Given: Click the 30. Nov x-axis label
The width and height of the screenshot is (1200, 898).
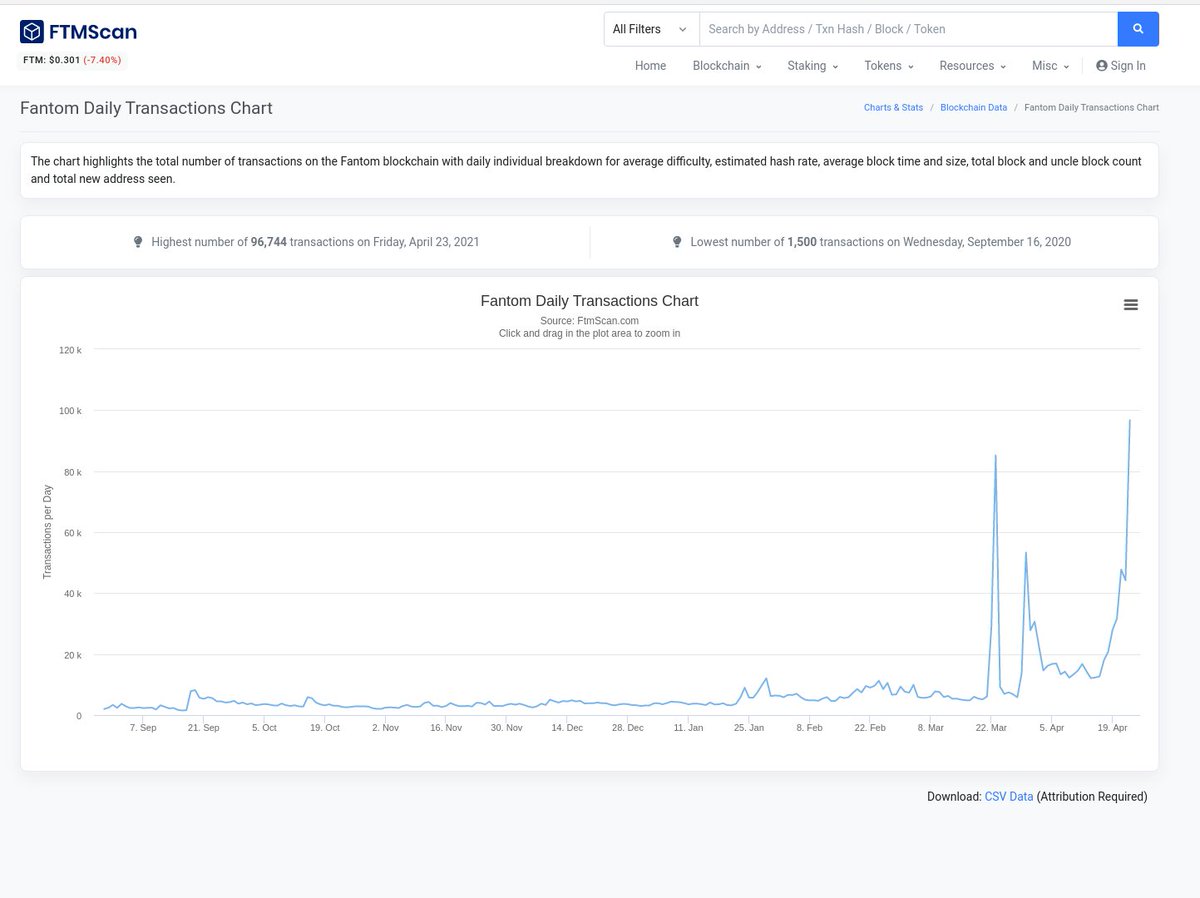Looking at the screenshot, I should tap(507, 728).
